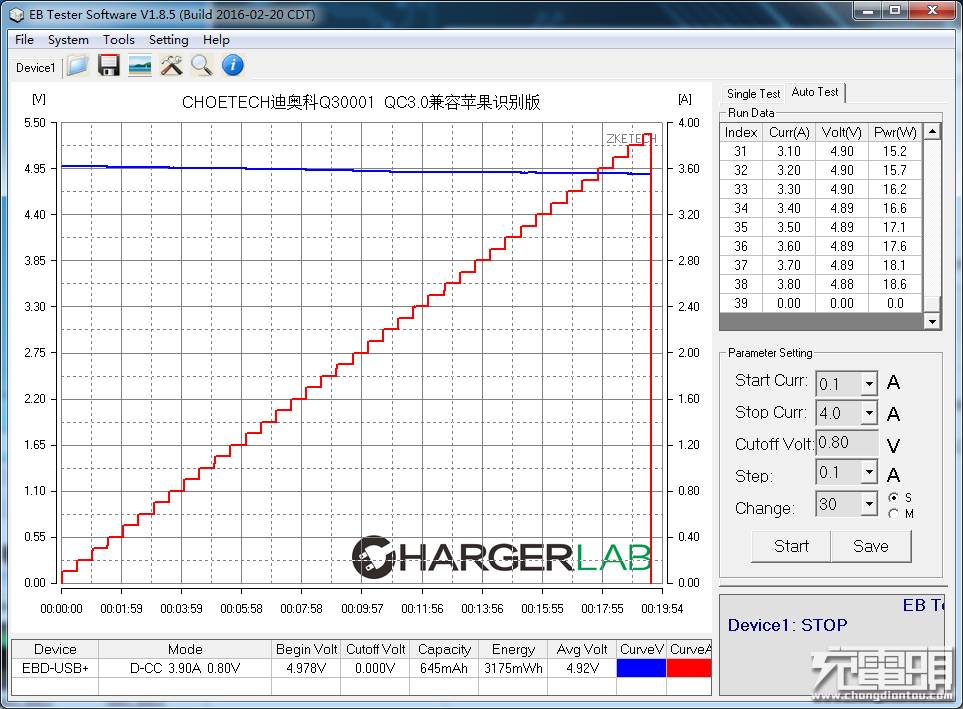This screenshot has height=709, width=963.
Task: Select Run Data row index 35
Action: (x=821, y=227)
